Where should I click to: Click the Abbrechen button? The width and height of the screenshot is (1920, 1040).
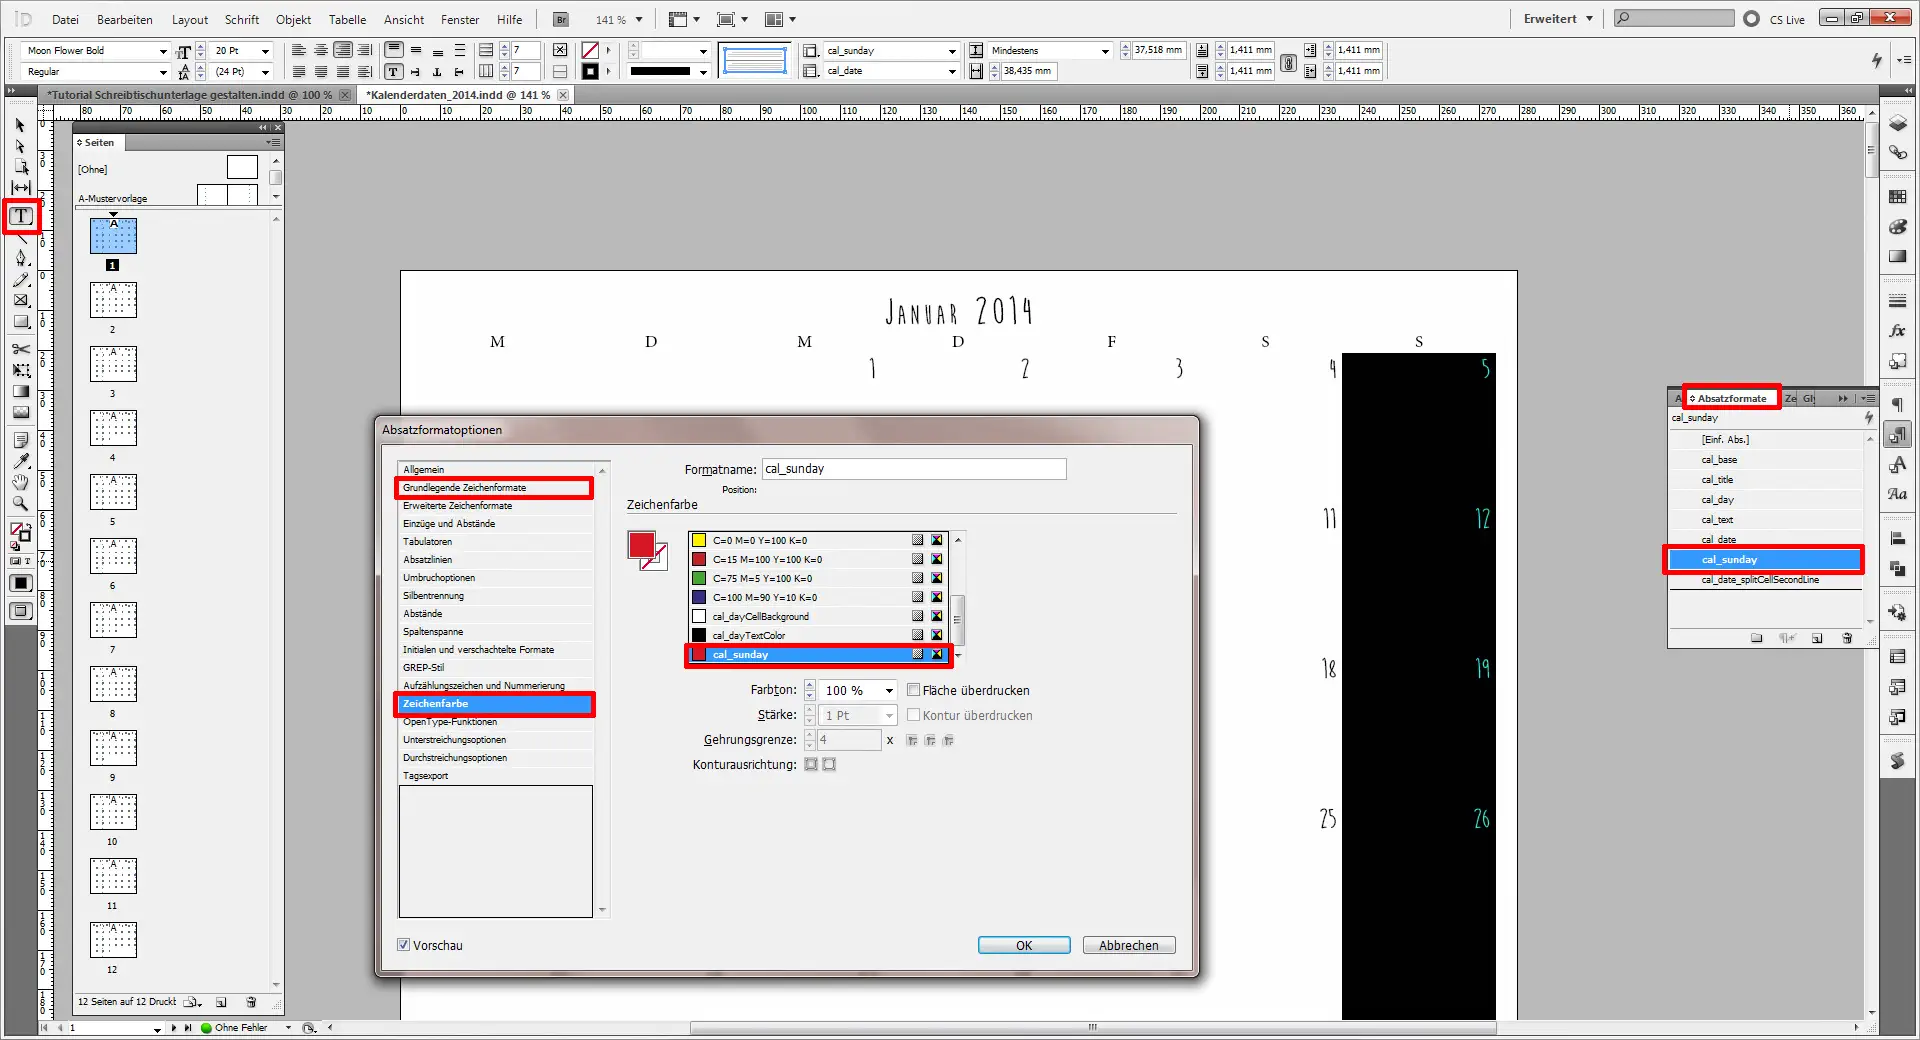coord(1127,945)
